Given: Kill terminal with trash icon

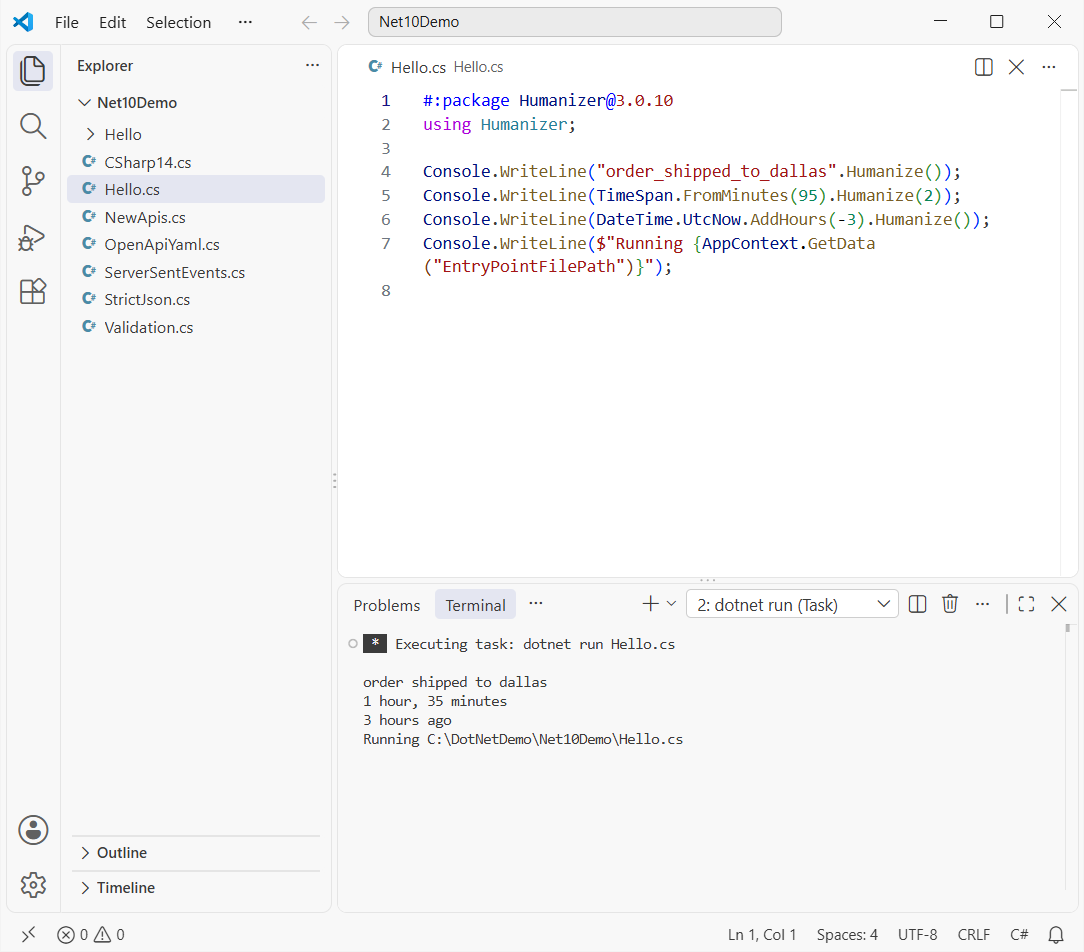Looking at the screenshot, I should point(950,604).
